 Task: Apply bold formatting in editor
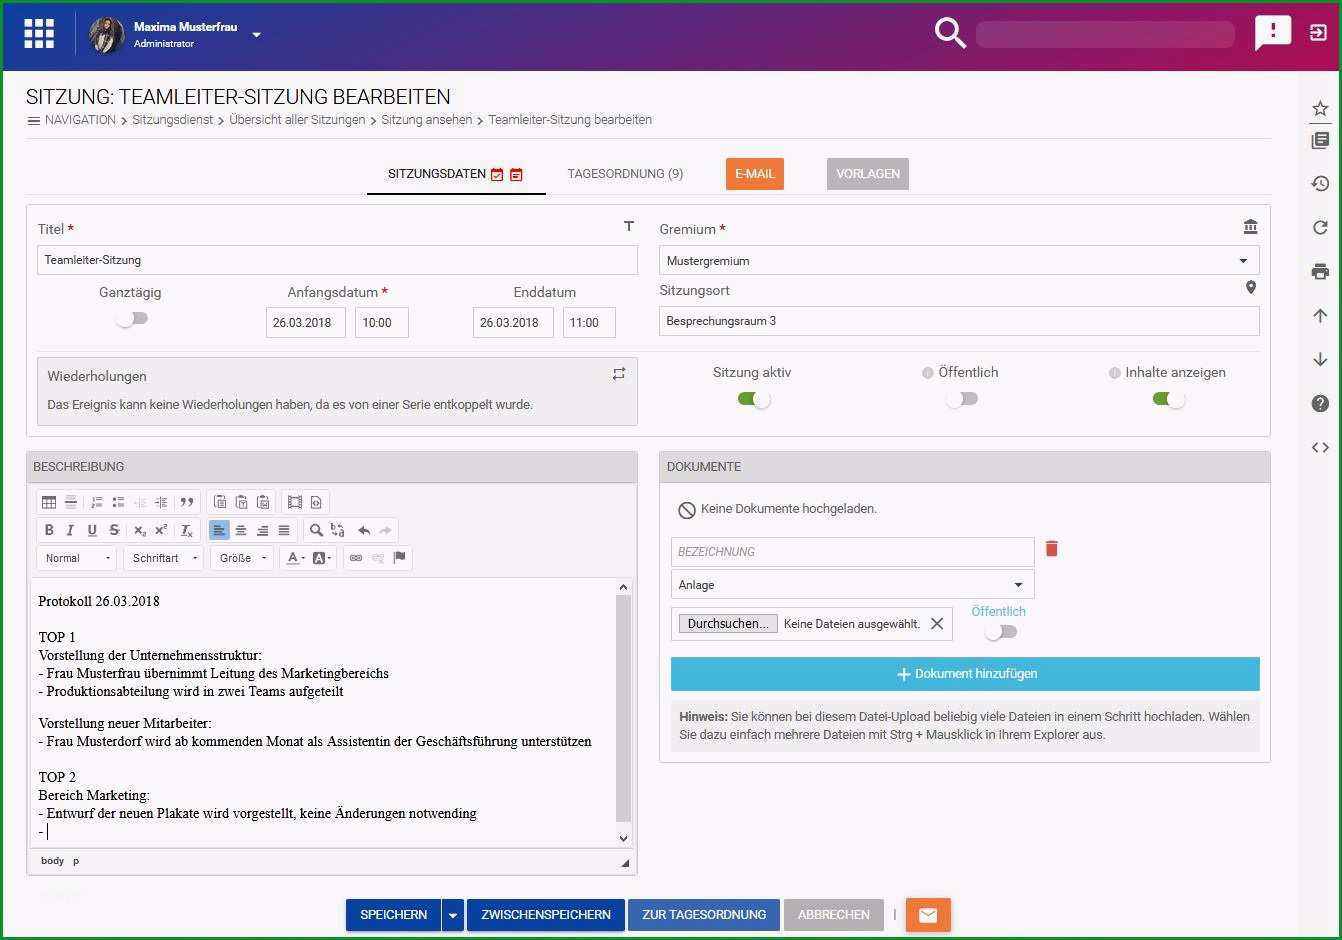[x=49, y=530]
